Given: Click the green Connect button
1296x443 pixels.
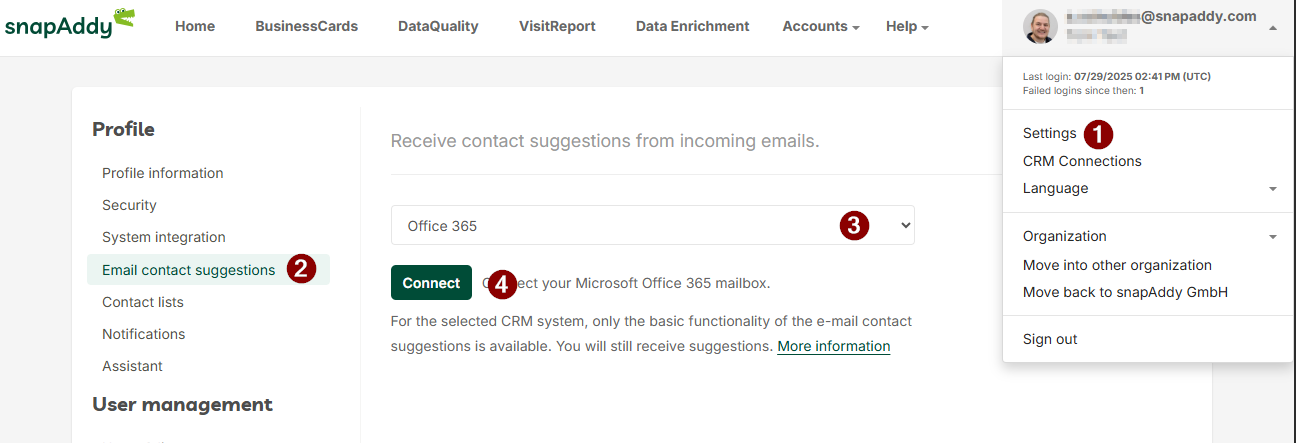Looking at the screenshot, I should pos(431,283).
